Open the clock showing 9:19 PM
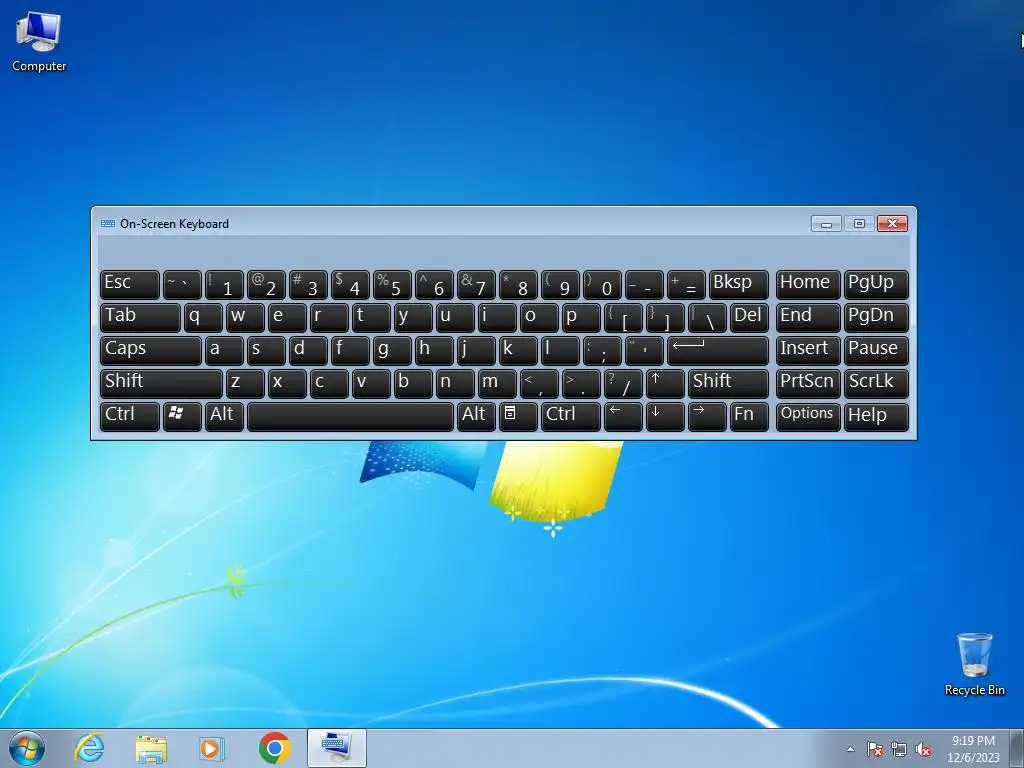Screen dimensions: 1024x768 pyautogui.click(x=973, y=748)
